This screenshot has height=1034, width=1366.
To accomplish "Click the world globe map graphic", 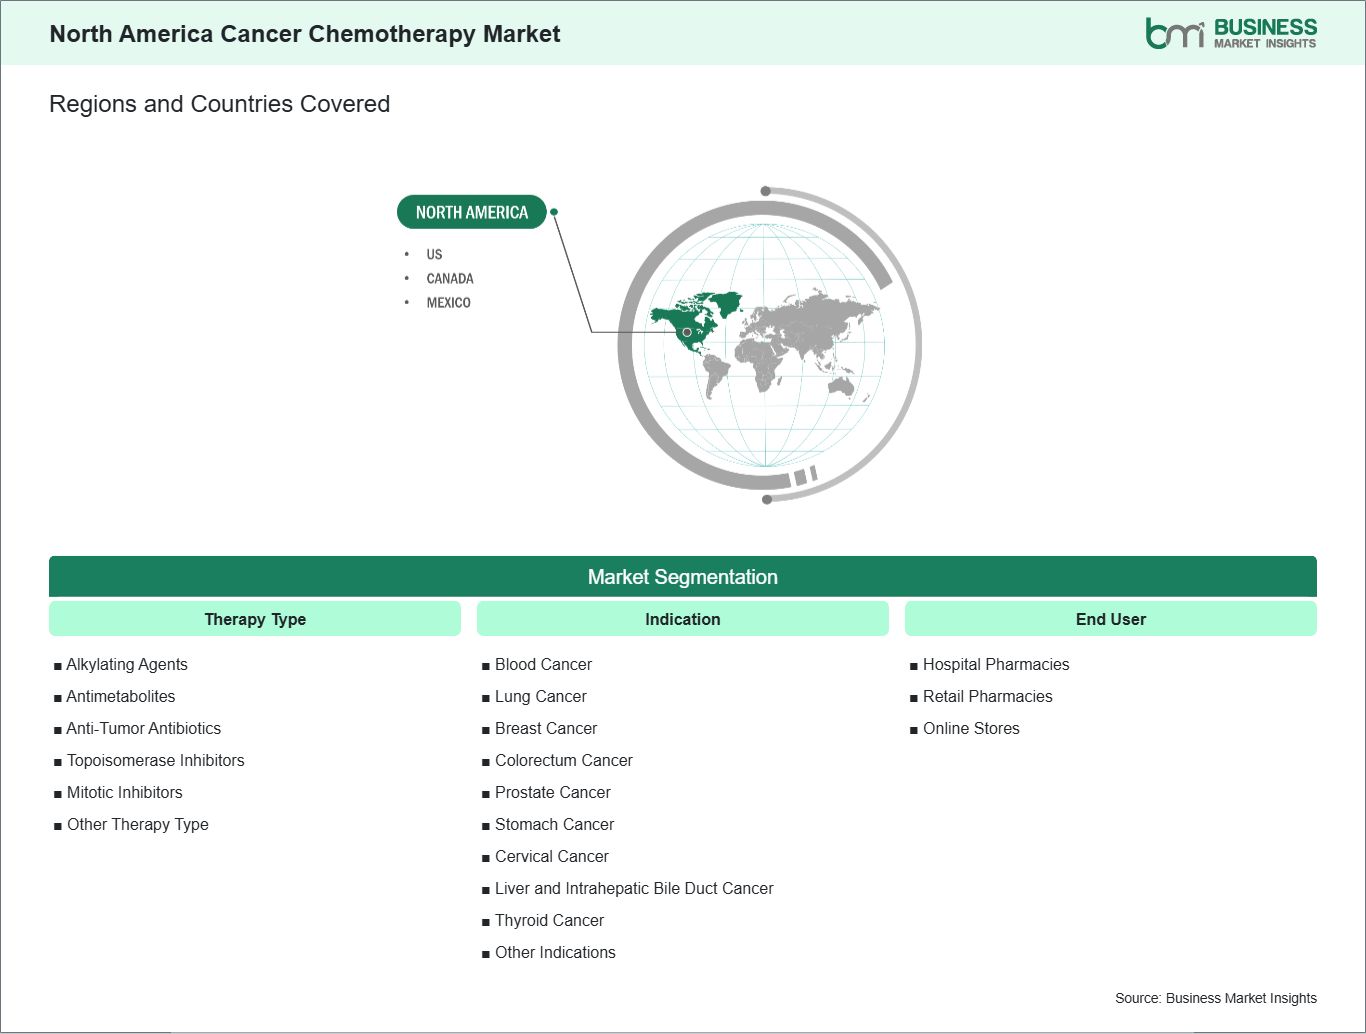I will pyautogui.click(x=768, y=345).
